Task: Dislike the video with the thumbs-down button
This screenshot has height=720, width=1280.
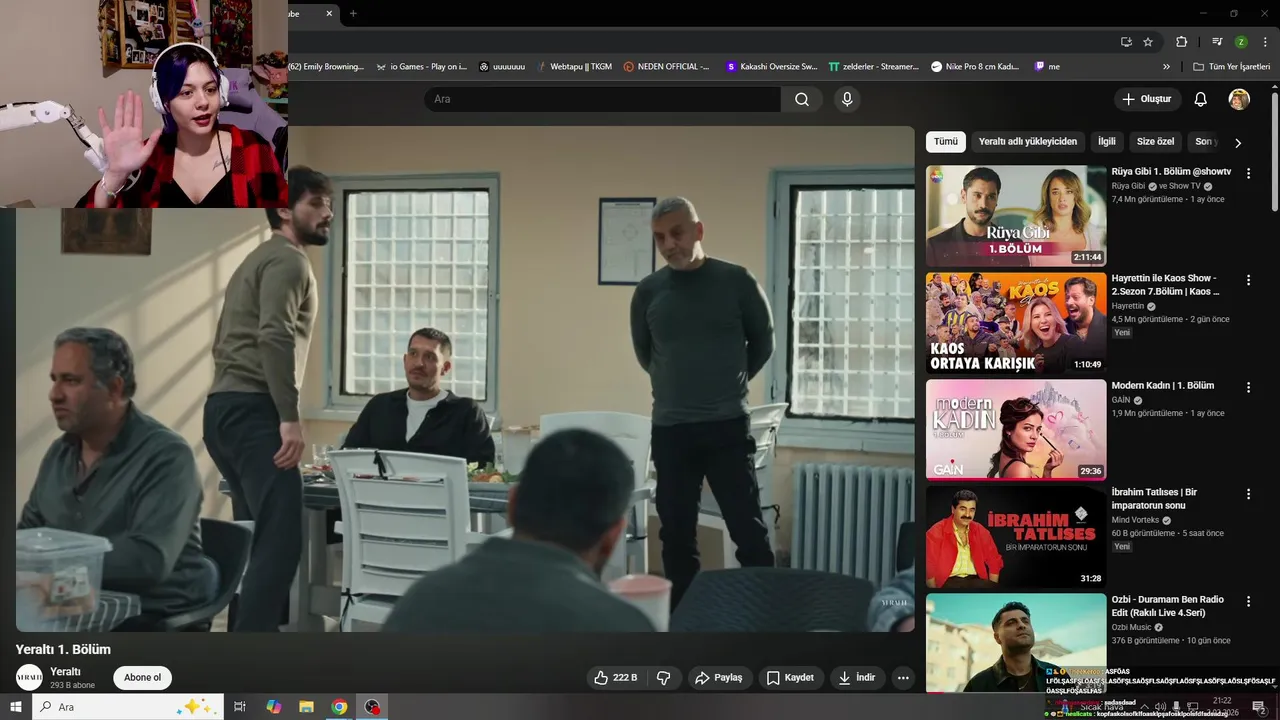Action: click(664, 678)
